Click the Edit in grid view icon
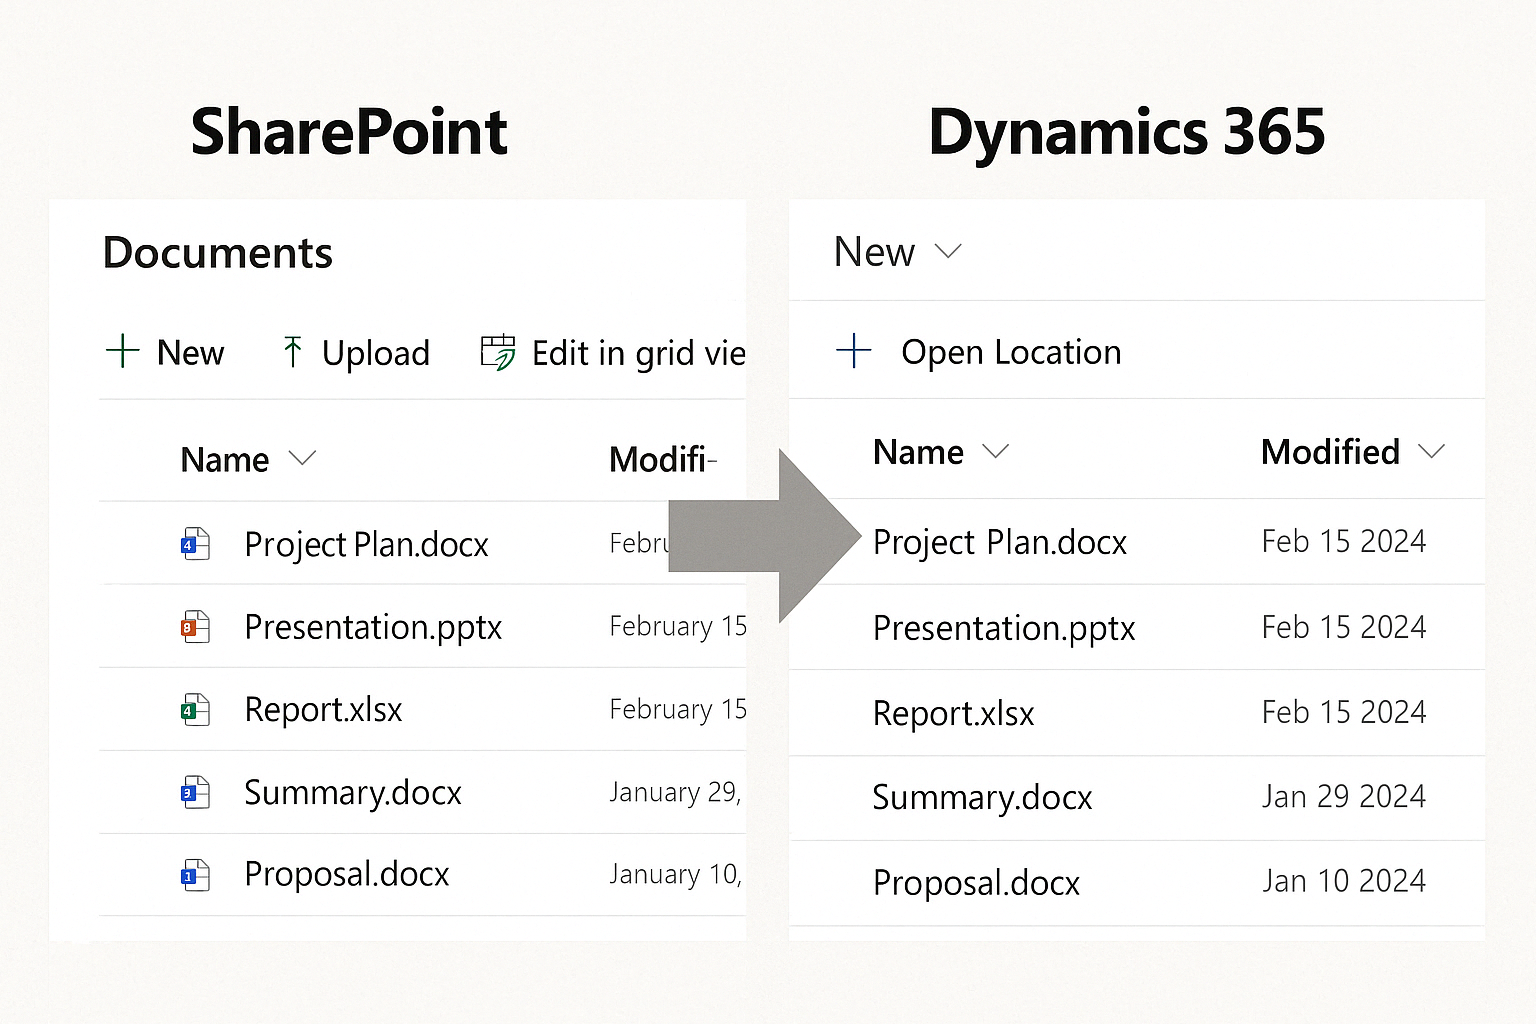This screenshot has height=1024, width=1536. (498, 352)
